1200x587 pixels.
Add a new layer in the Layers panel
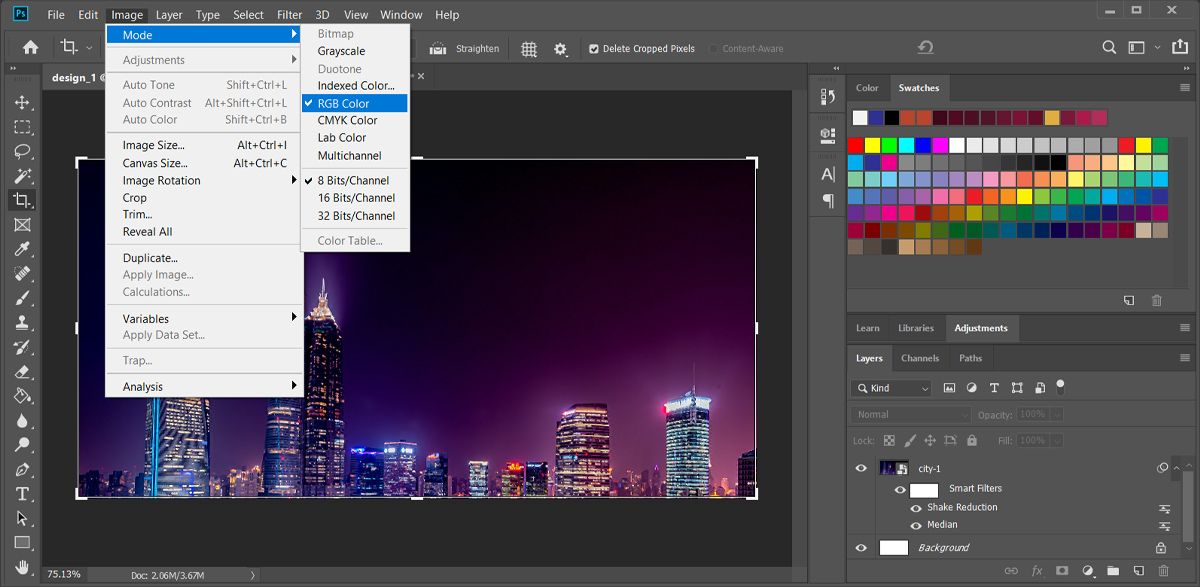[x=1137, y=571]
